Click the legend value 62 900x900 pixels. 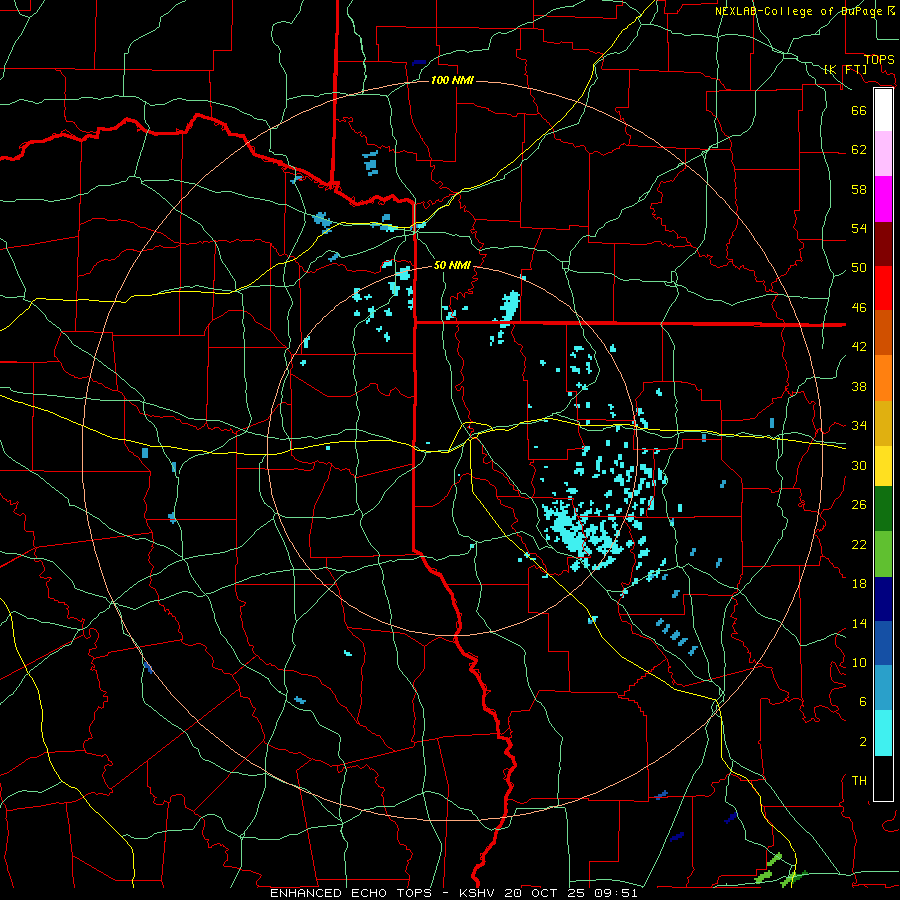coord(859,150)
